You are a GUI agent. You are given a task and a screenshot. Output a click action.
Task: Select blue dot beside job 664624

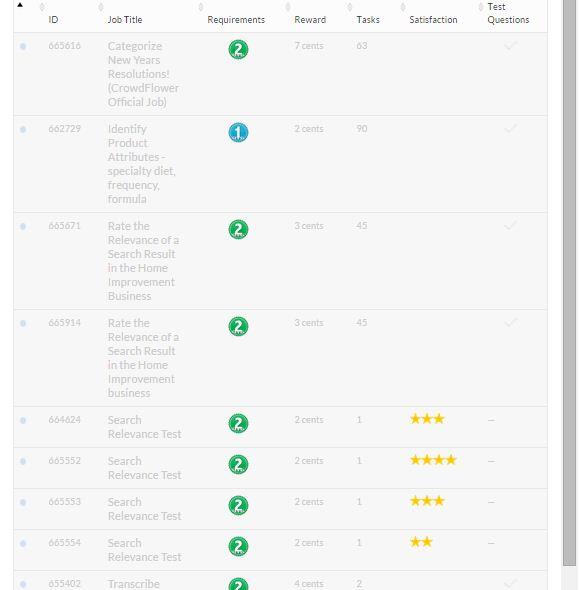pos(23,420)
